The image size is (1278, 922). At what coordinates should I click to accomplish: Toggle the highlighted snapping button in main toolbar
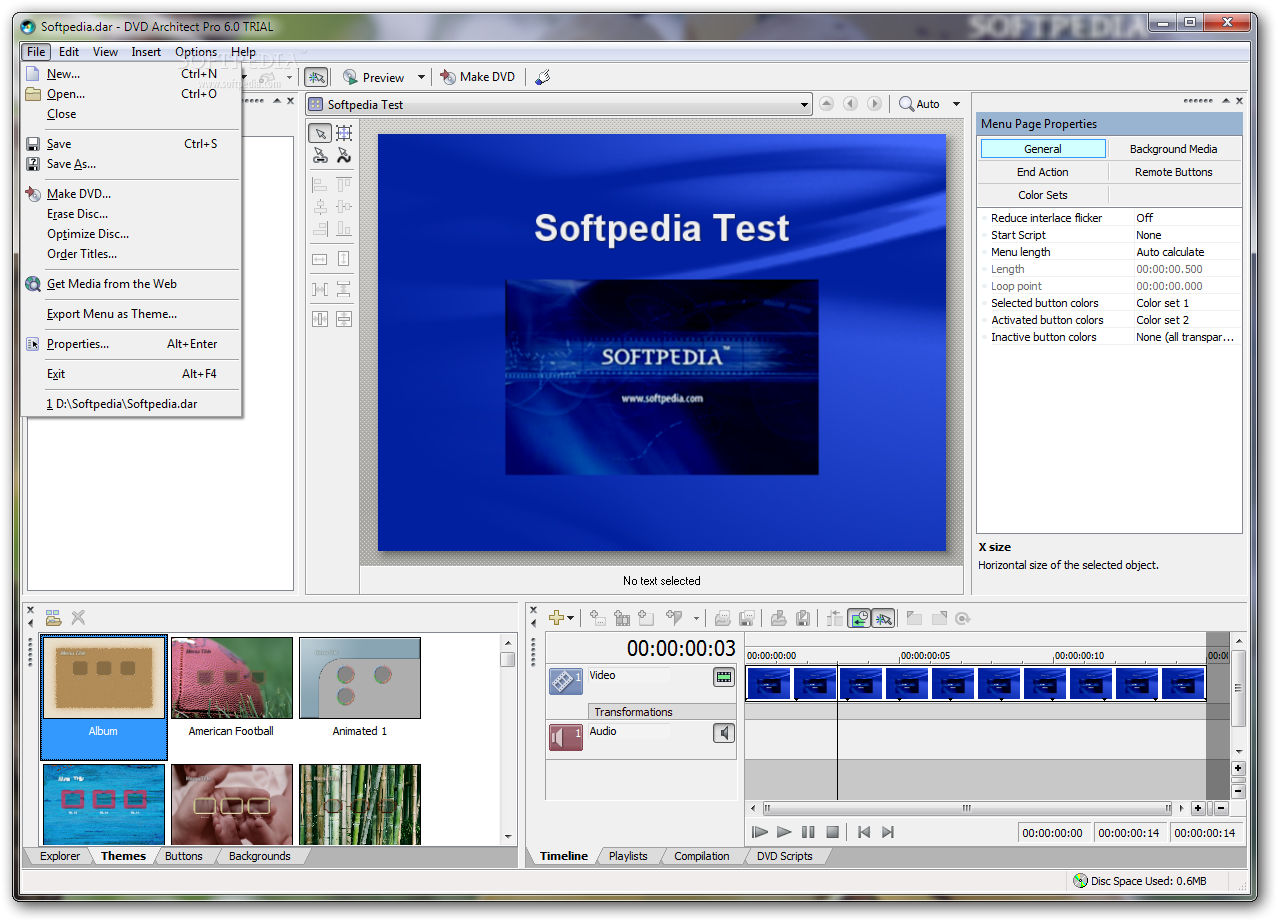point(316,77)
